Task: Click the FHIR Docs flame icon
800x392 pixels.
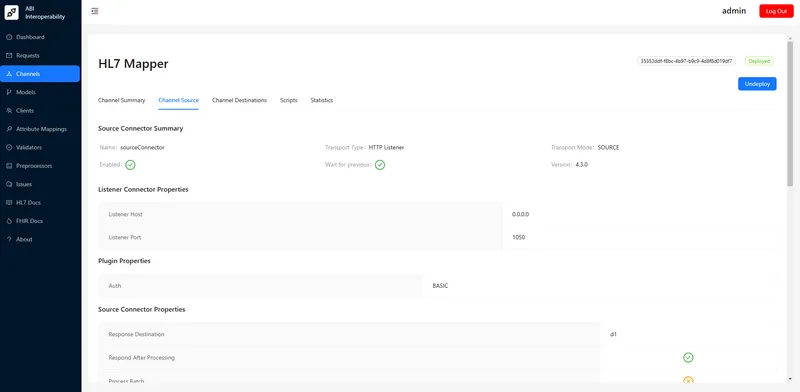Action: coord(9,221)
